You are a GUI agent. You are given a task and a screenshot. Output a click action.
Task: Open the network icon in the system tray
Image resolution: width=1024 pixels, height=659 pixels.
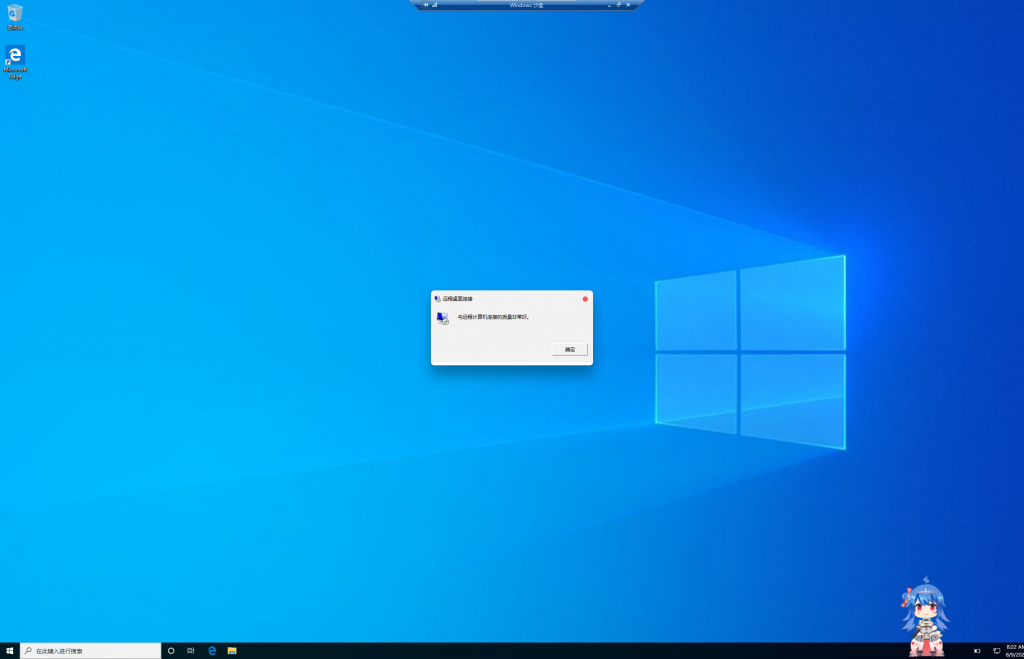(x=997, y=651)
